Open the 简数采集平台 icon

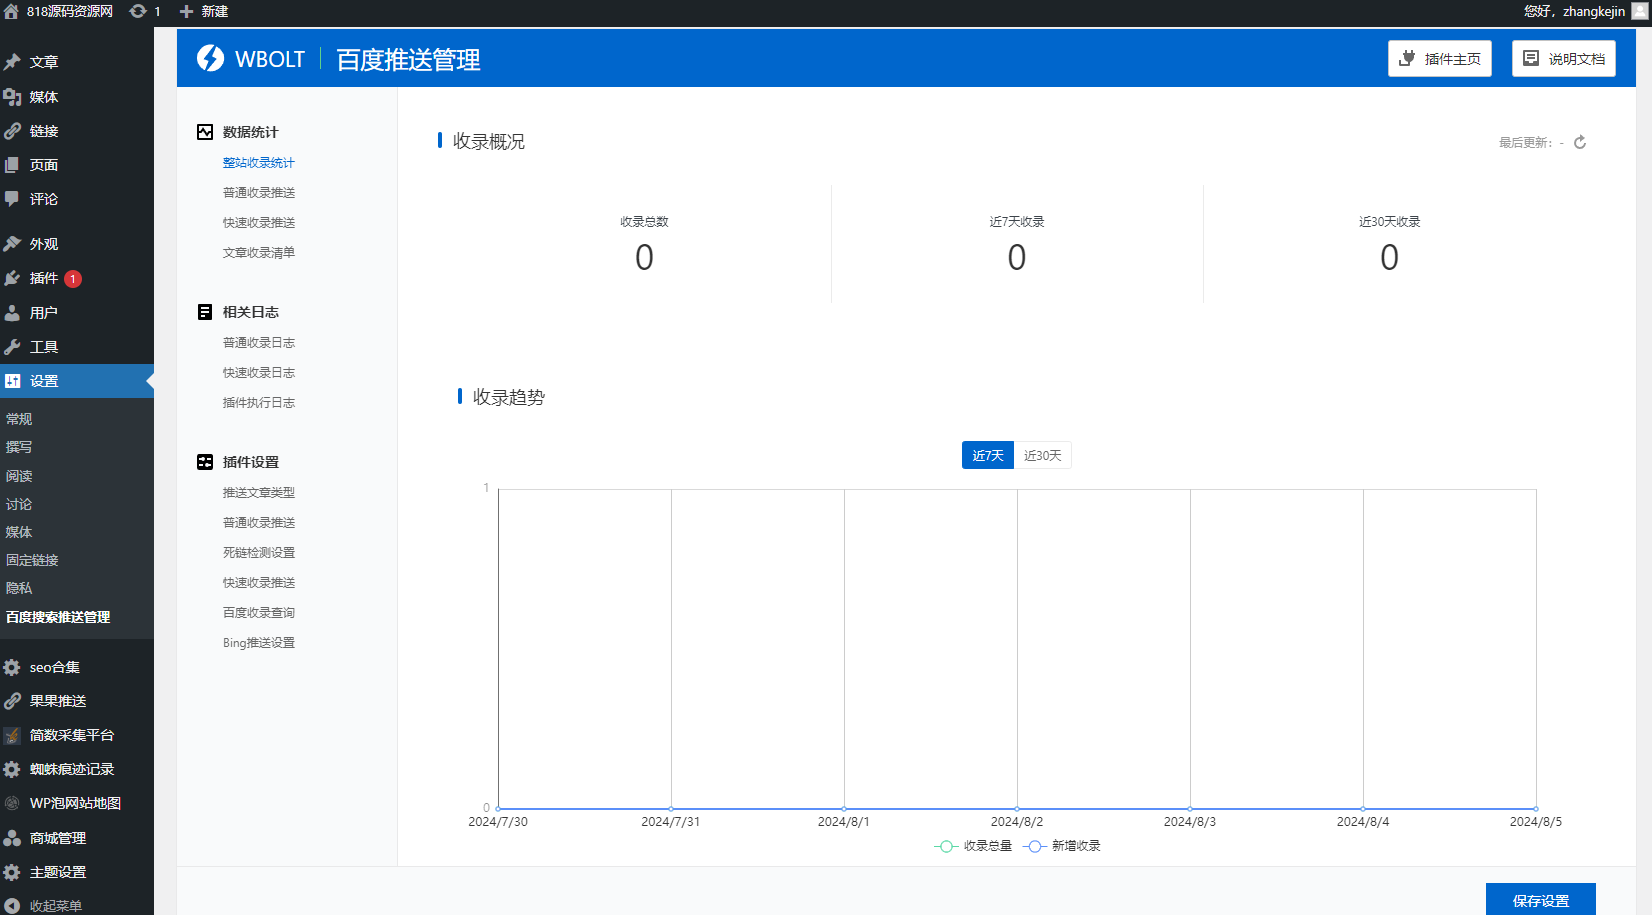click(x=12, y=735)
